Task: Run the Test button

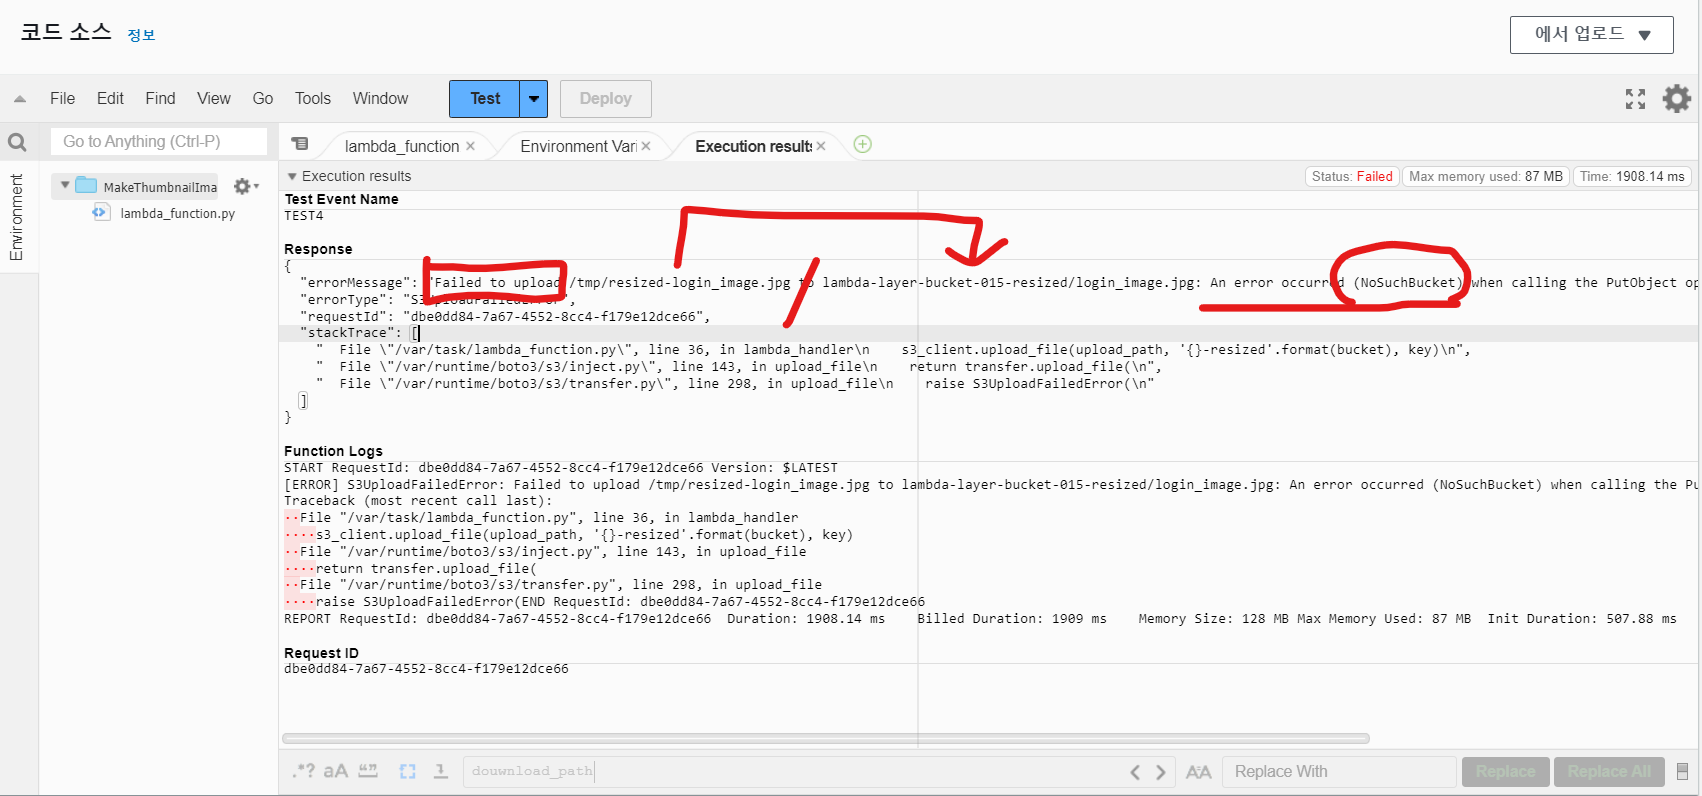Action: click(485, 99)
